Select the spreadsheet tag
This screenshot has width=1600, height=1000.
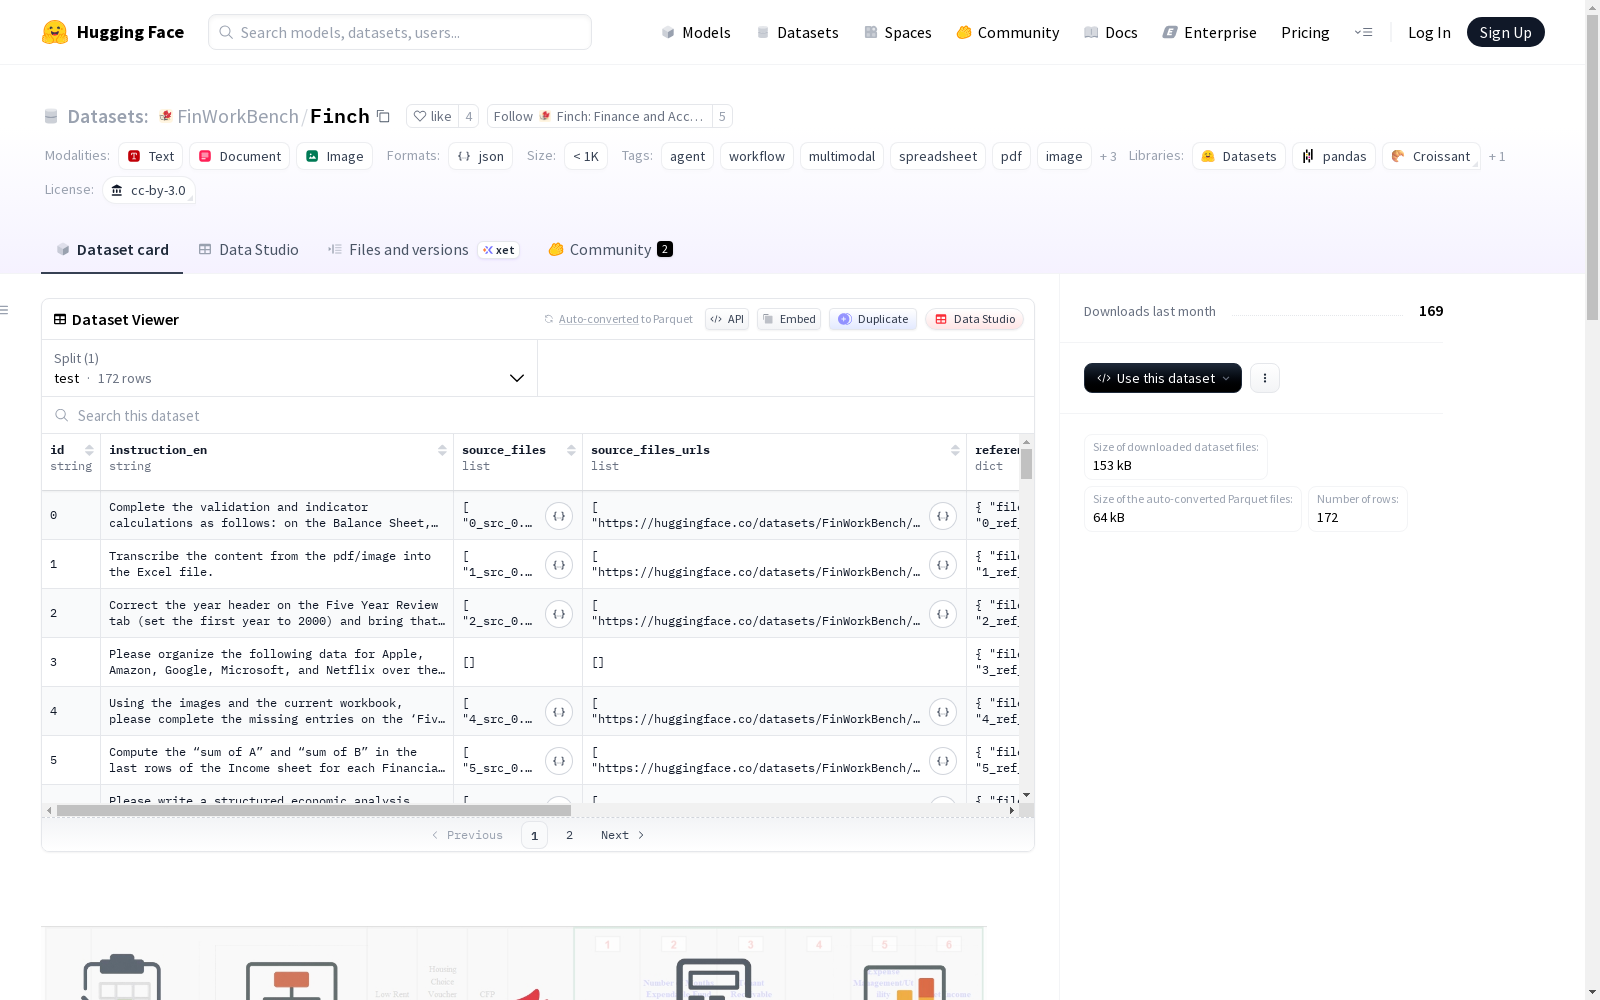click(938, 156)
